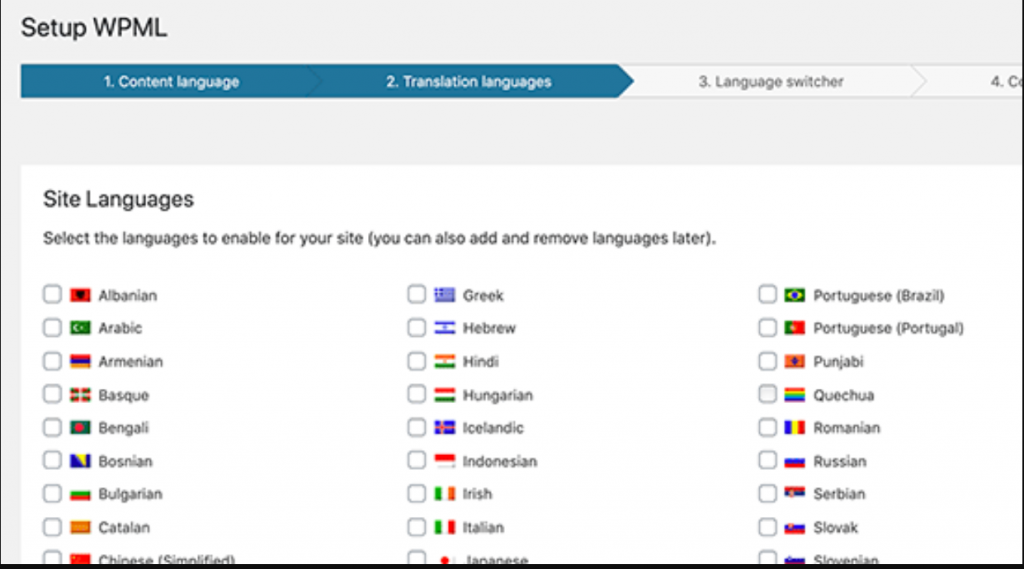Click the Portuguese (Portugal) flag icon
Image resolution: width=1024 pixels, height=569 pixels.
coord(795,328)
